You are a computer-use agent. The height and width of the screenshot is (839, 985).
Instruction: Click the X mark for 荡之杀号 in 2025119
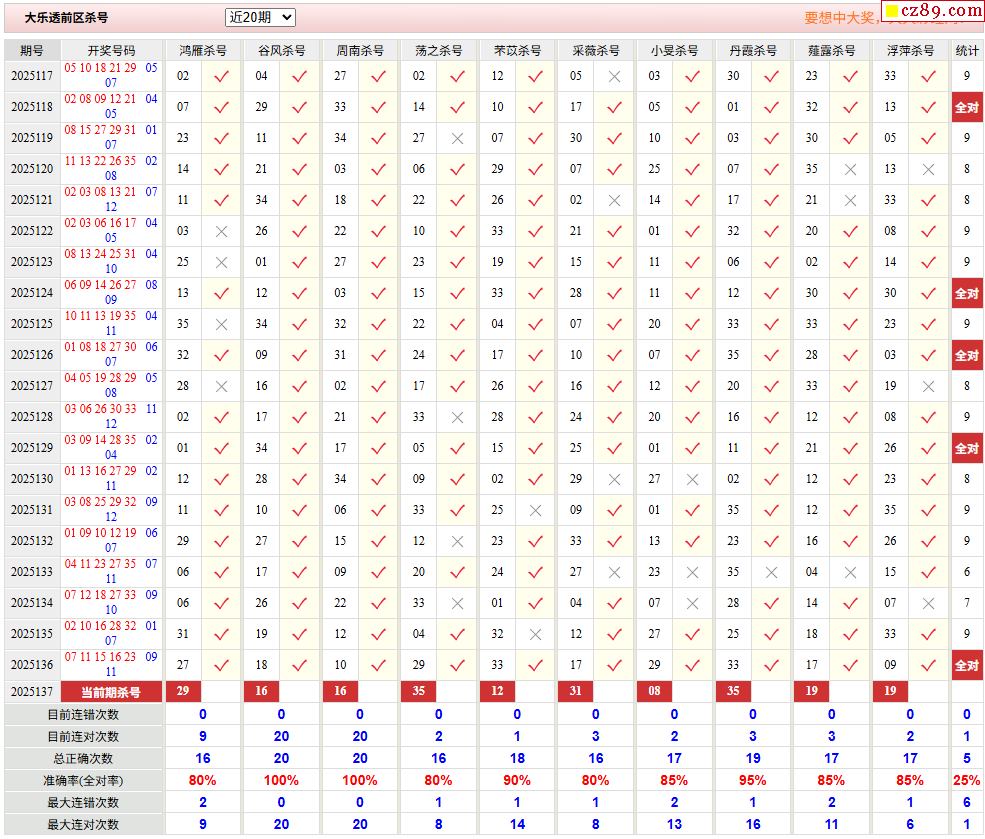(x=457, y=138)
